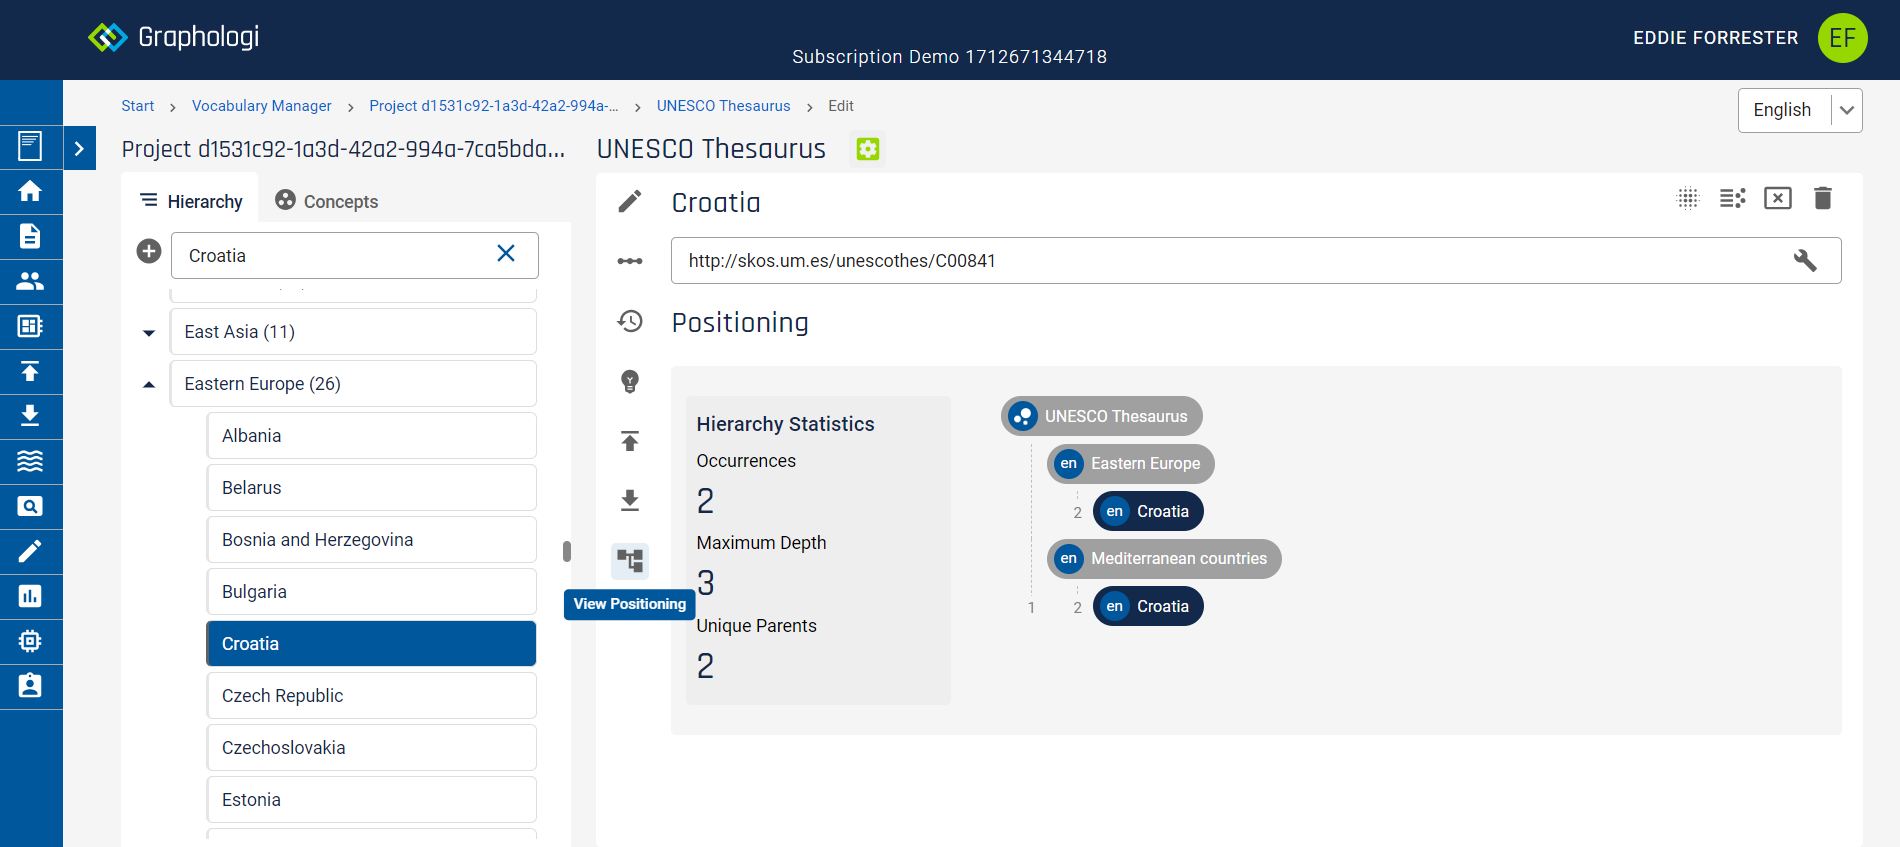
Task: Click the View Positioning hierarchy icon
Action: pyautogui.click(x=630, y=561)
